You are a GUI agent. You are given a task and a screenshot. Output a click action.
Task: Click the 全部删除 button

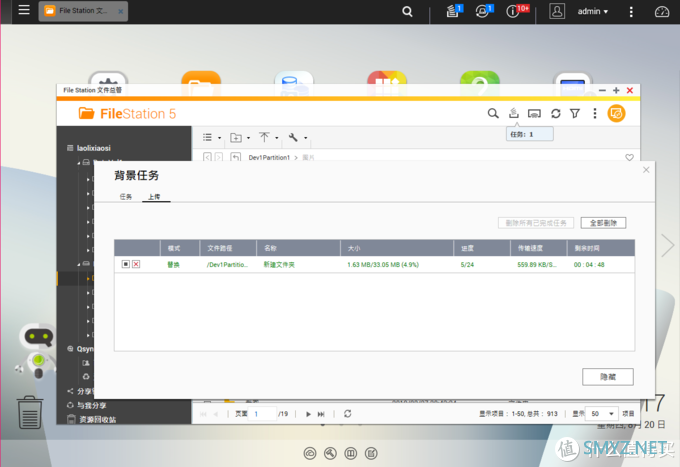pyautogui.click(x=603, y=223)
